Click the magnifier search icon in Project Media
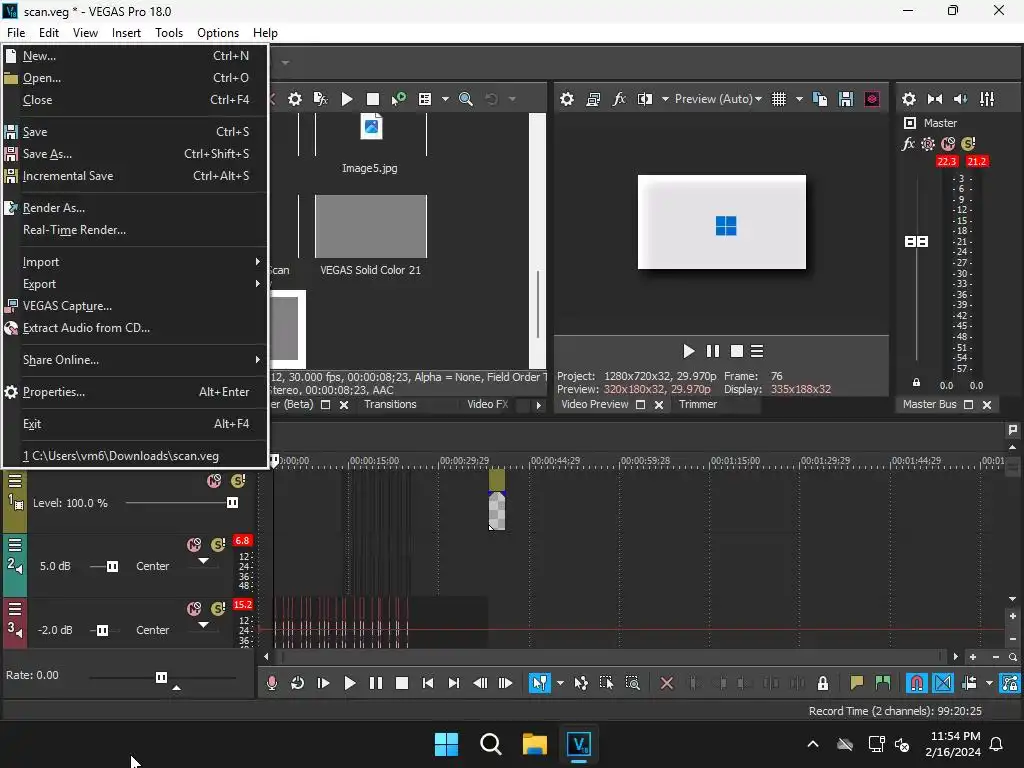This screenshot has width=1024, height=768. point(466,99)
